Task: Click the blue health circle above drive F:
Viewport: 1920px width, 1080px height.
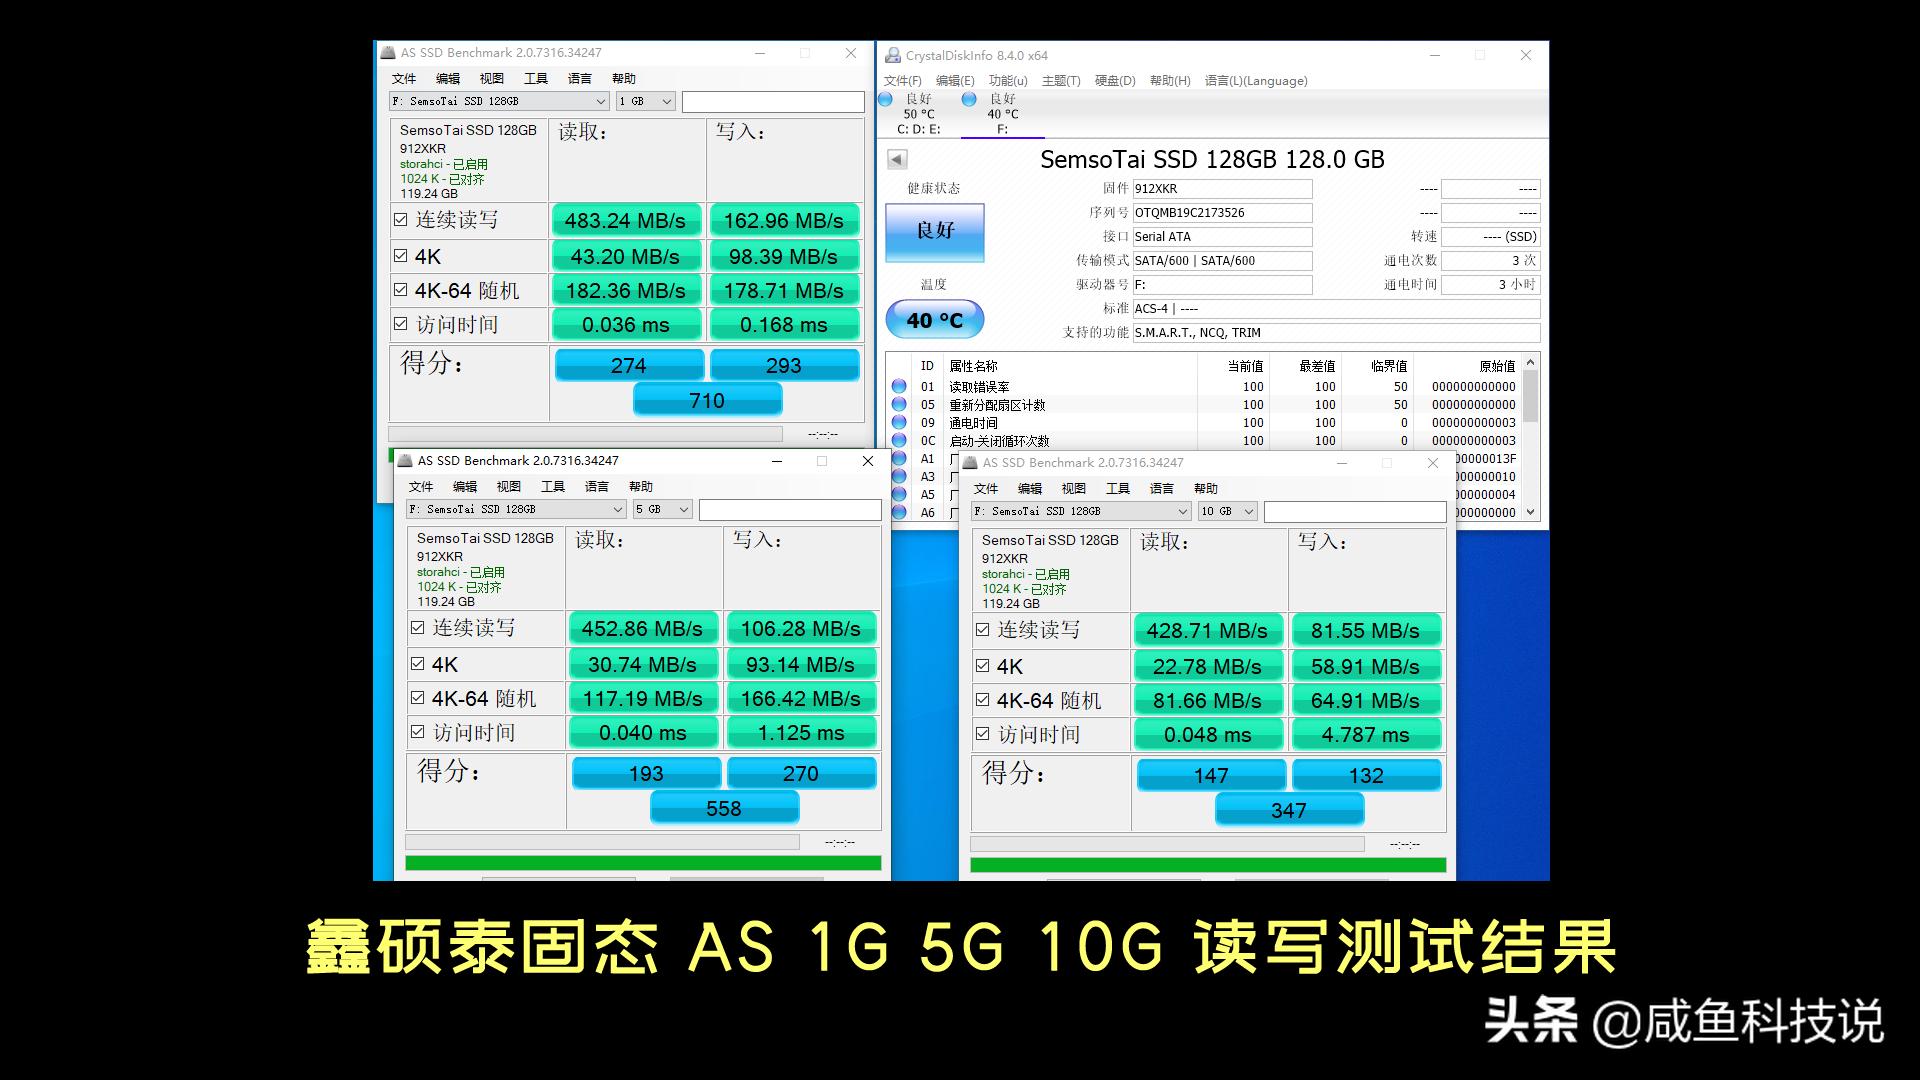Action: 968,99
